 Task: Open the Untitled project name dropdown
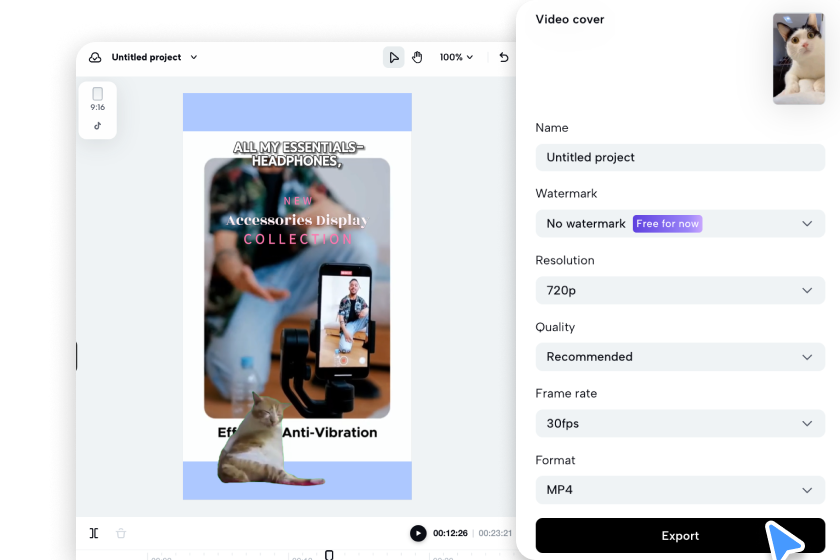tap(154, 57)
